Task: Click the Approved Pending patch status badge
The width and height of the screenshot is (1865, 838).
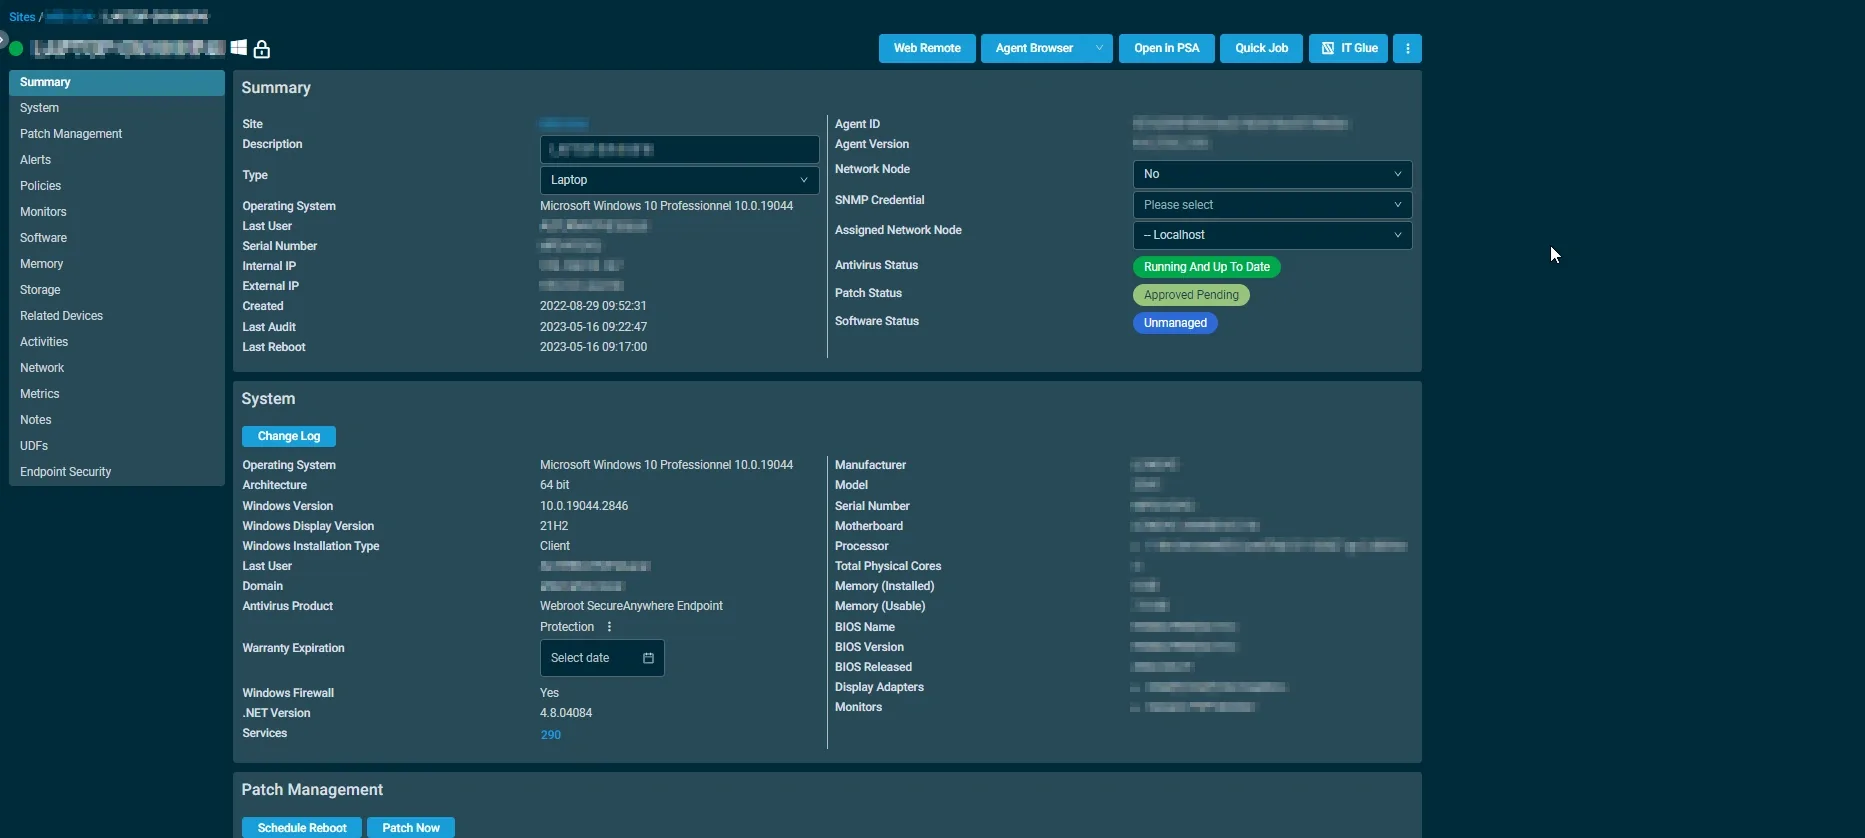Action: [x=1191, y=295]
